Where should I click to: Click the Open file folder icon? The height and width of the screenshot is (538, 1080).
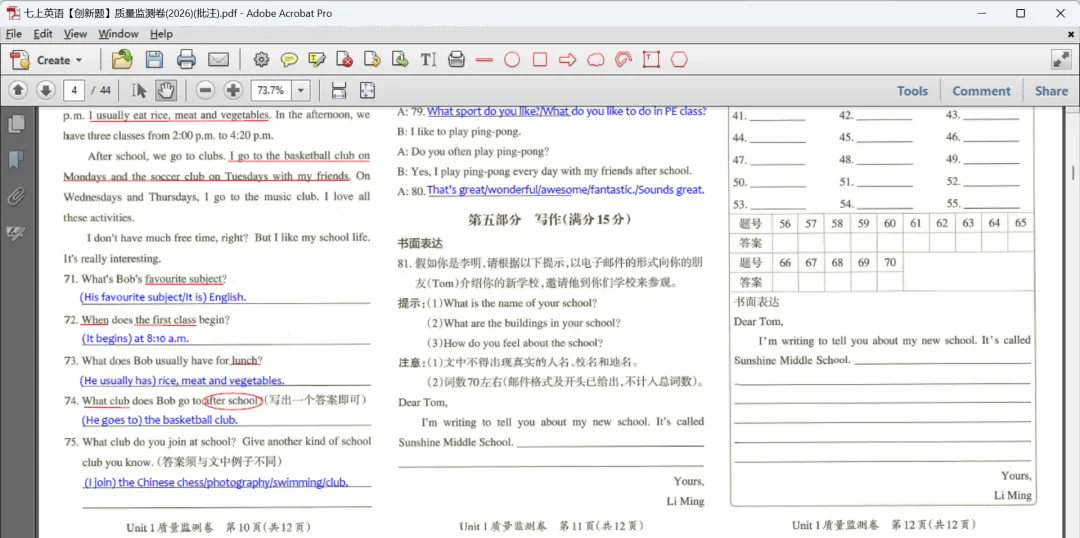[122, 60]
